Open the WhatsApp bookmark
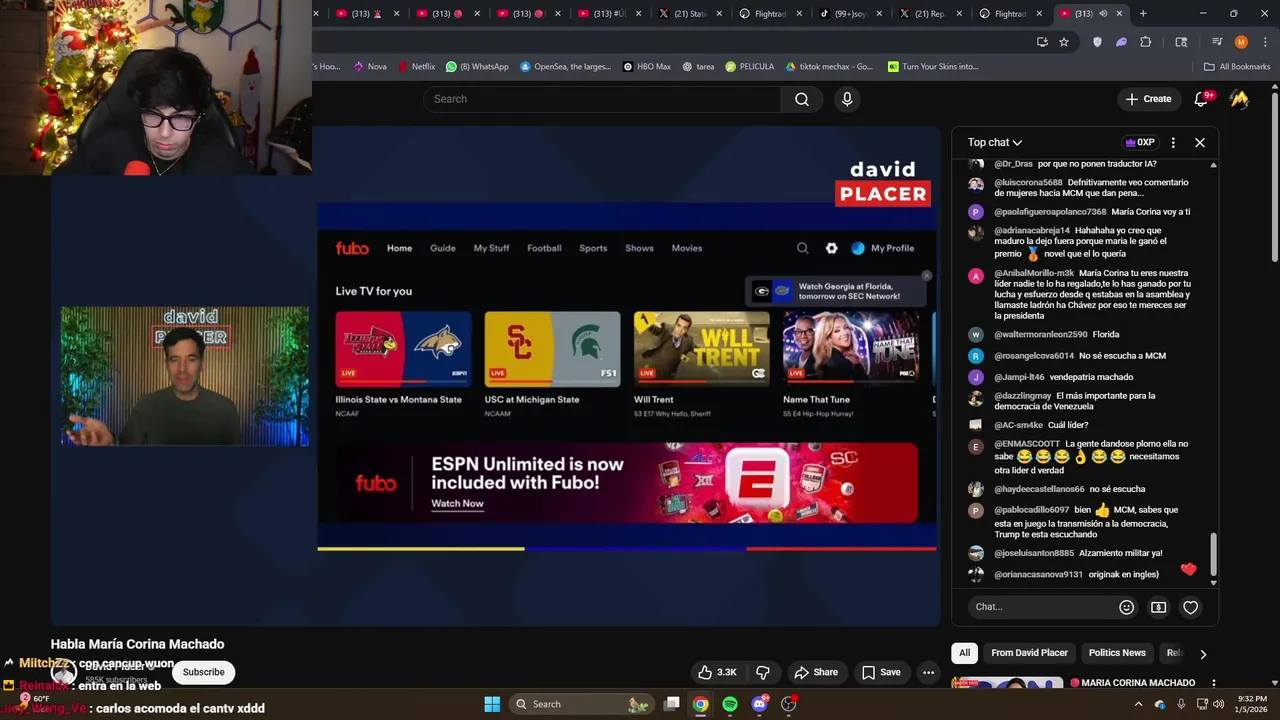This screenshot has height=720, width=1280. pyautogui.click(x=478, y=67)
